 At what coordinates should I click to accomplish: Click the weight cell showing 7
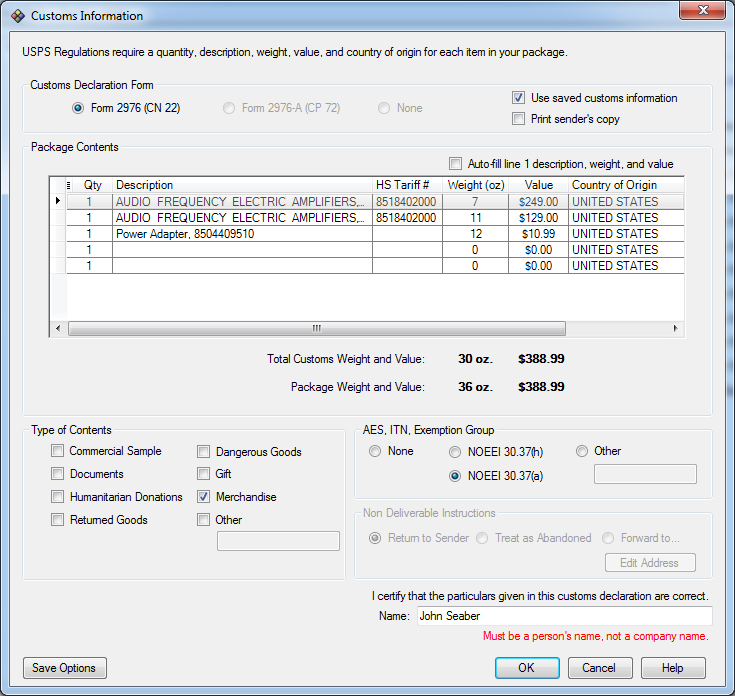tap(475, 202)
